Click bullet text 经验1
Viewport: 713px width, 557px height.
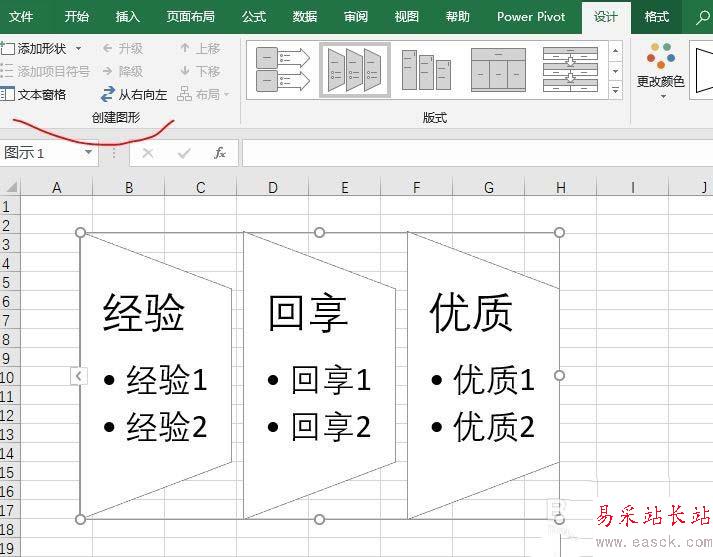(167, 379)
